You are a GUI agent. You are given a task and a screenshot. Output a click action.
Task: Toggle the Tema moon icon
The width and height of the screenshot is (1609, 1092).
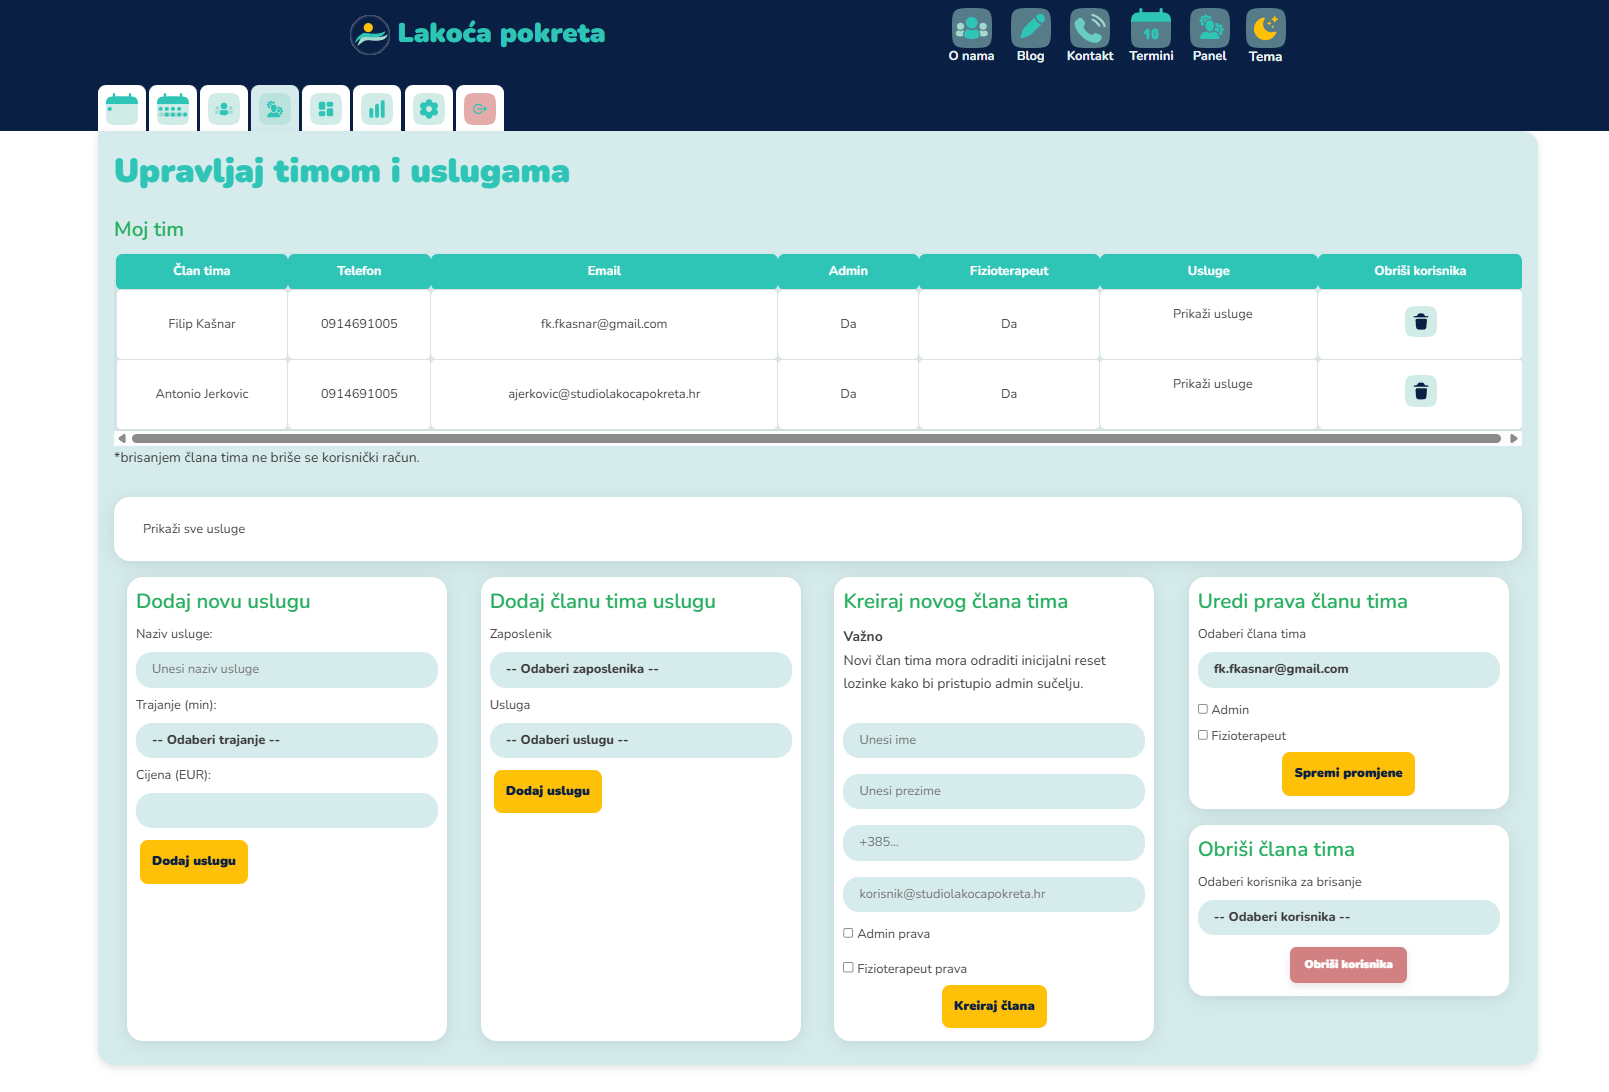click(x=1265, y=29)
